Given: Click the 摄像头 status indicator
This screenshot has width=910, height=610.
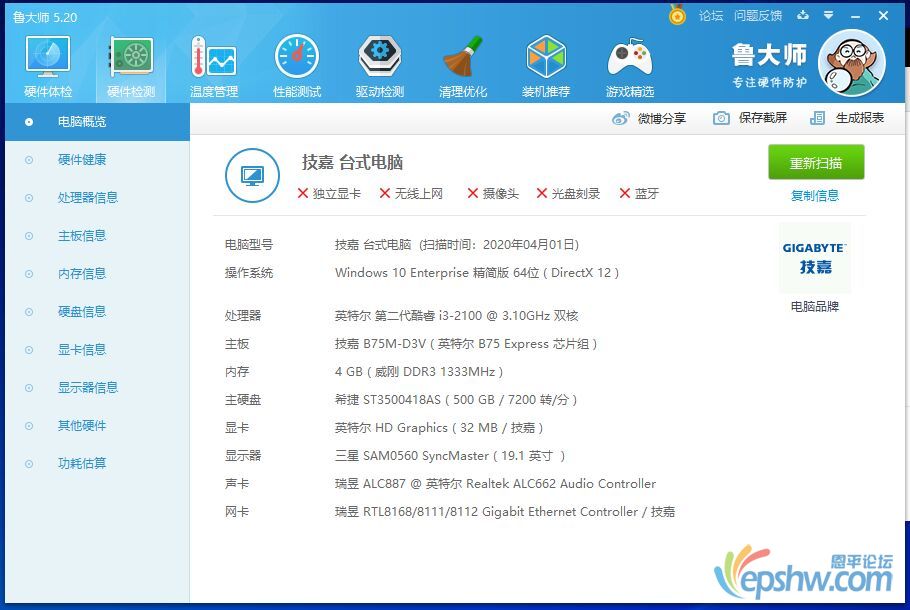Looking at the screenshot, I should click(493, 194).
